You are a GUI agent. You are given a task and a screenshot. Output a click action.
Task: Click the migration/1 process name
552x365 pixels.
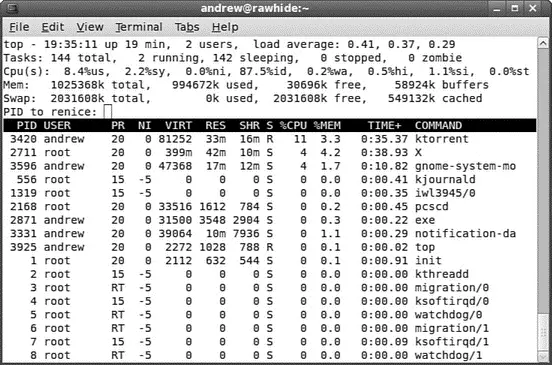(x=452, y=328)
